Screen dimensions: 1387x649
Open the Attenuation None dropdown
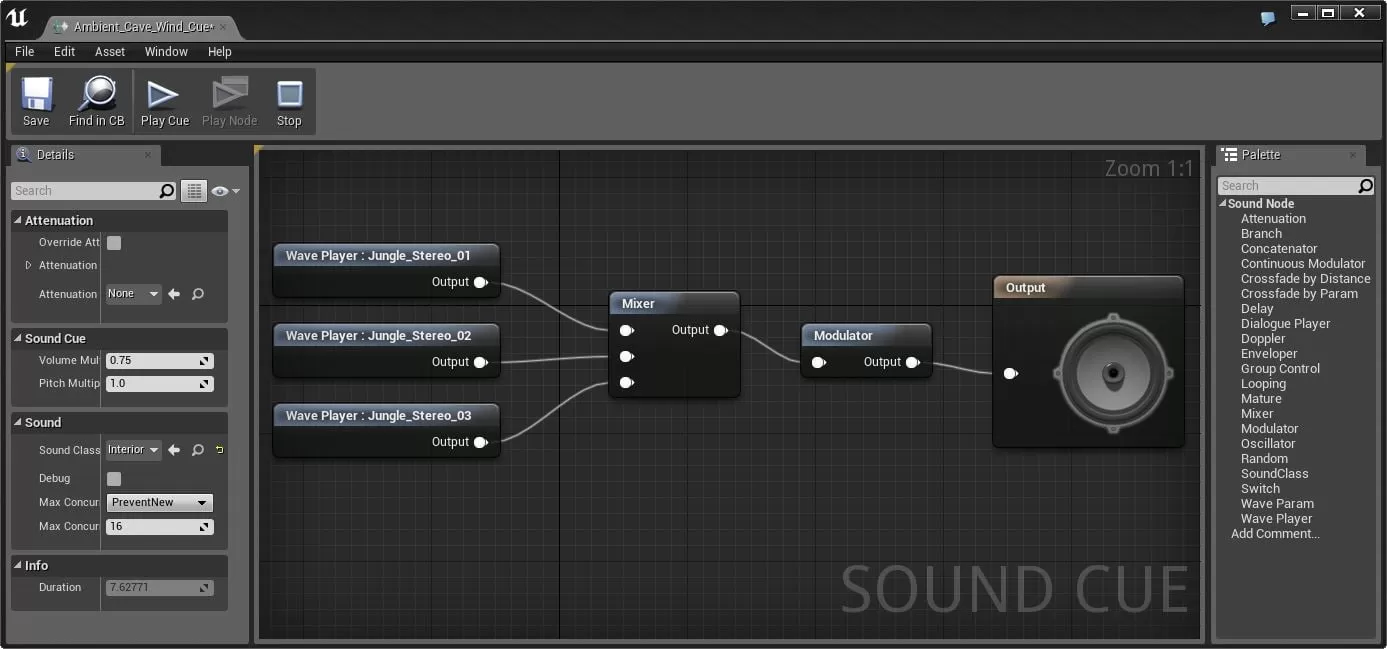pos(132,294)
